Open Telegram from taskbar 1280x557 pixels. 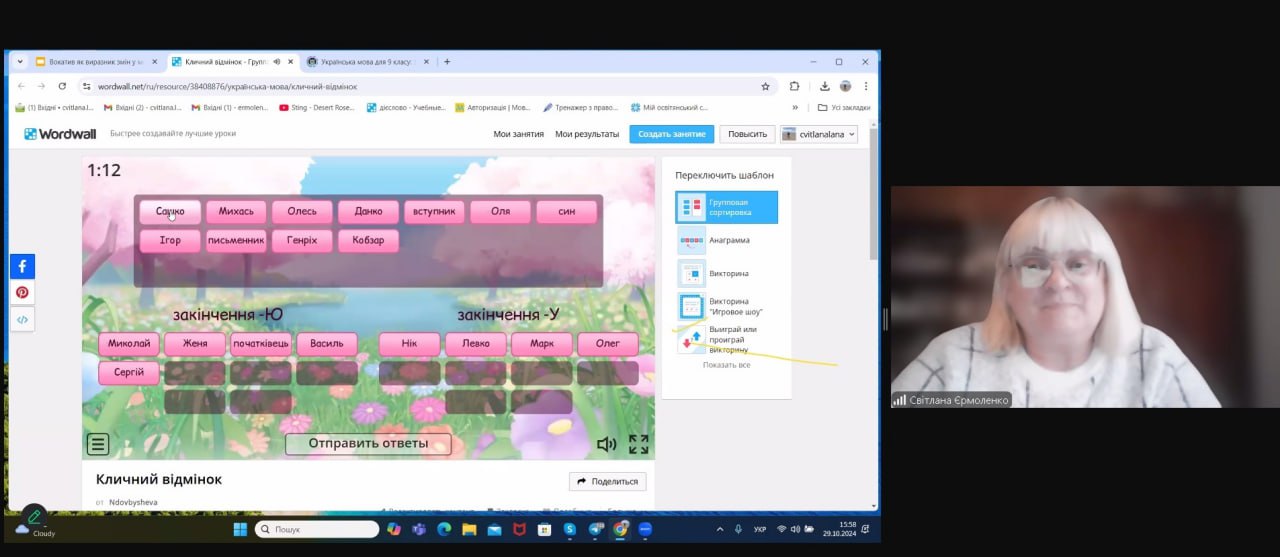(x=596, y=529)
